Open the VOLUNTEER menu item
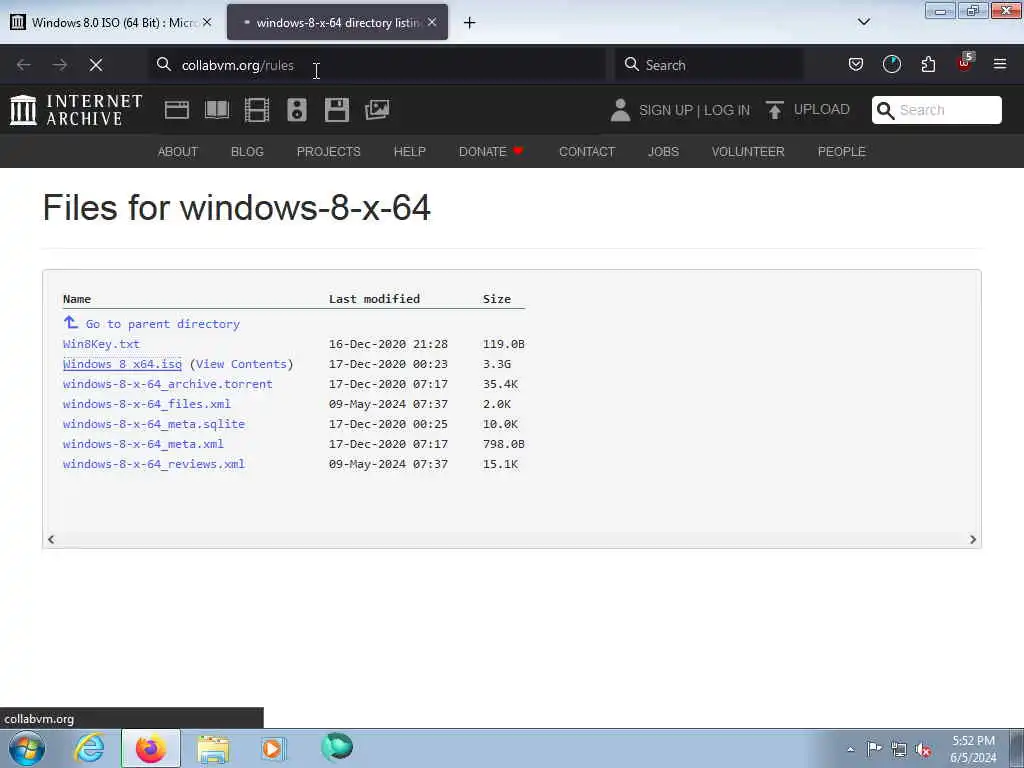This screenshot has height=768, width=1024. (x=748, y=152)
